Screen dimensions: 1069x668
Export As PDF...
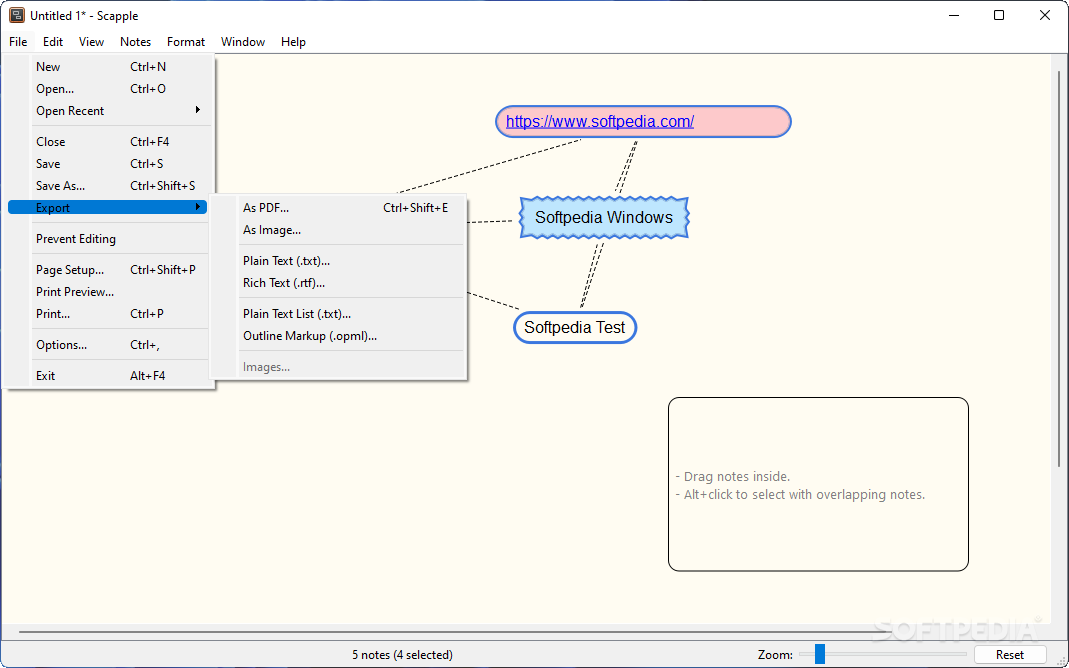click(339, 208)
